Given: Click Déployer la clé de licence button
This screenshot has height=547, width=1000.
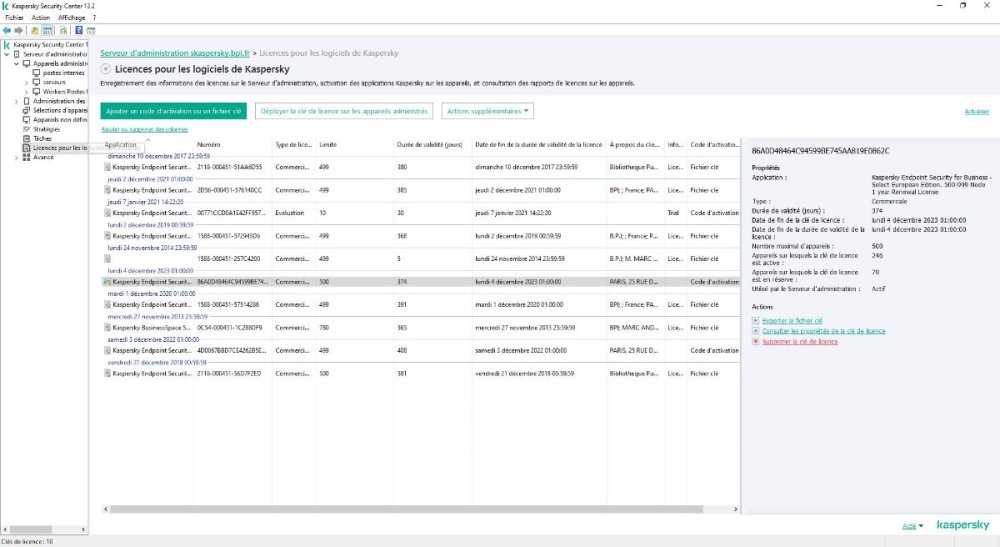Looking at the screenshot, I should coord(344,111).
